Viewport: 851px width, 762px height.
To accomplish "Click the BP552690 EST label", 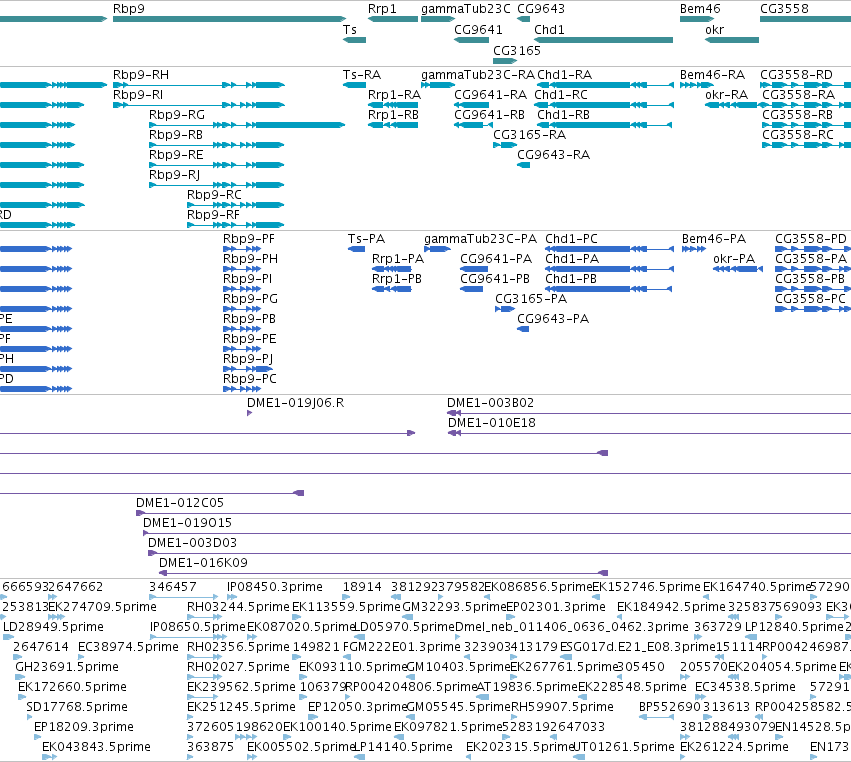I will pos(670,707).
